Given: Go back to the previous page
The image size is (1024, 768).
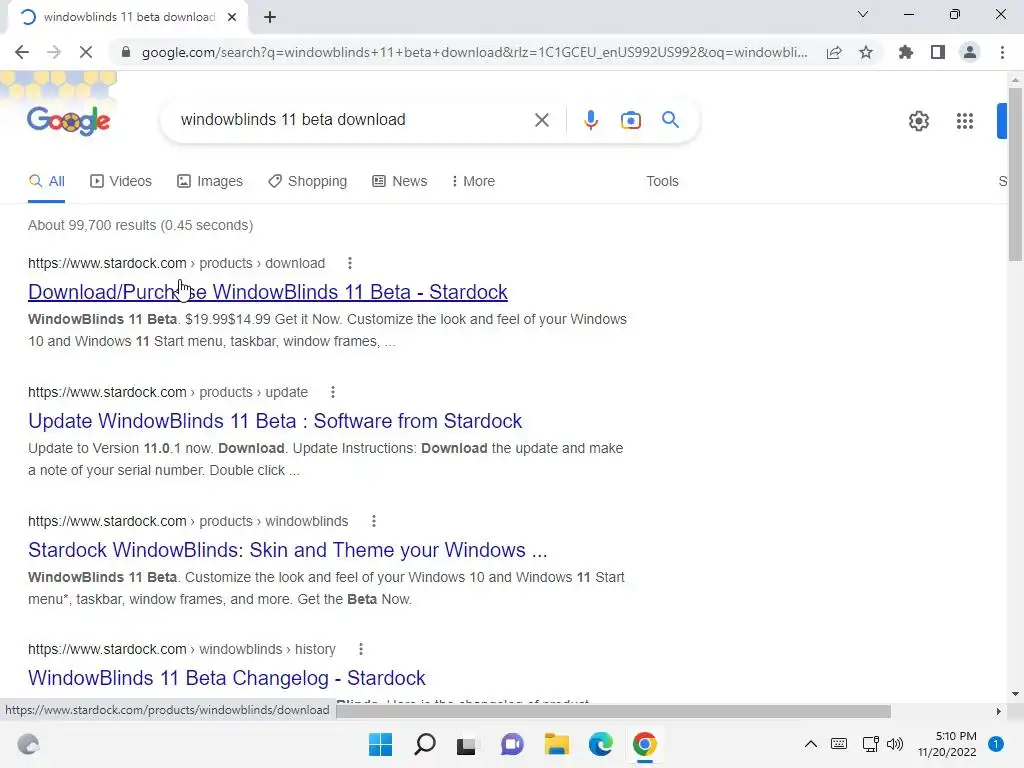Looking at the screenshot, I should pos(22,52).
